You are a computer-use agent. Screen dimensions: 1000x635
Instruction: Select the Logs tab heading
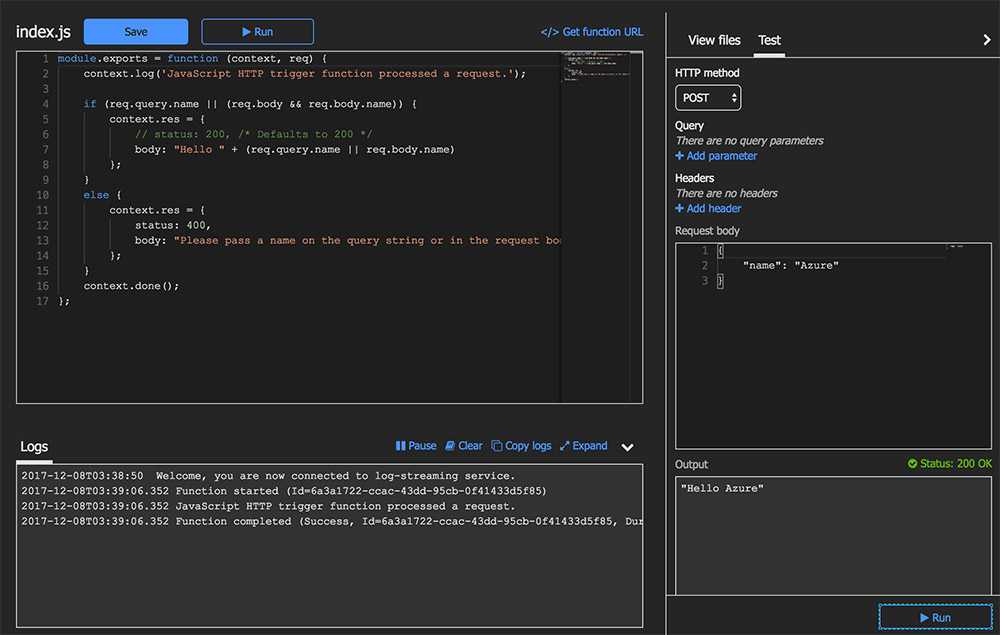point(34,447)
